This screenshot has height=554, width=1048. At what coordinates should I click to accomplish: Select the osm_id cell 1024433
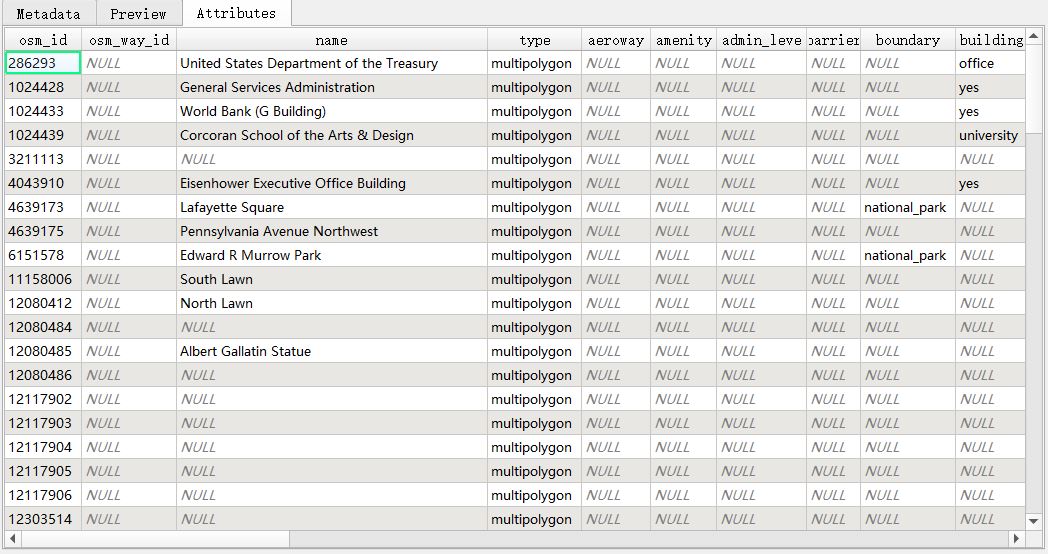(x=43, y=112)
